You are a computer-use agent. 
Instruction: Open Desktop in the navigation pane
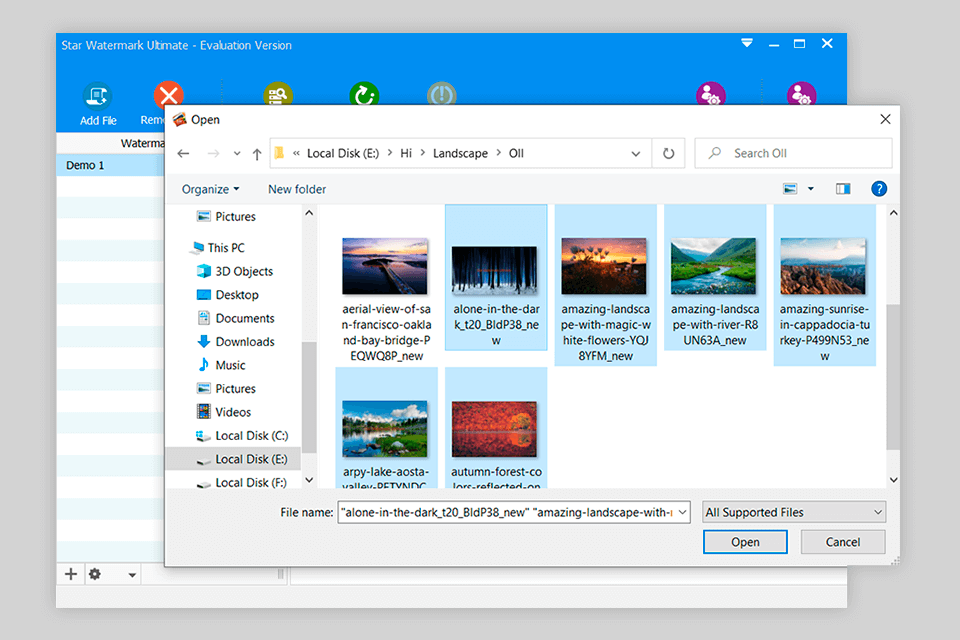(x=236, y=295)
